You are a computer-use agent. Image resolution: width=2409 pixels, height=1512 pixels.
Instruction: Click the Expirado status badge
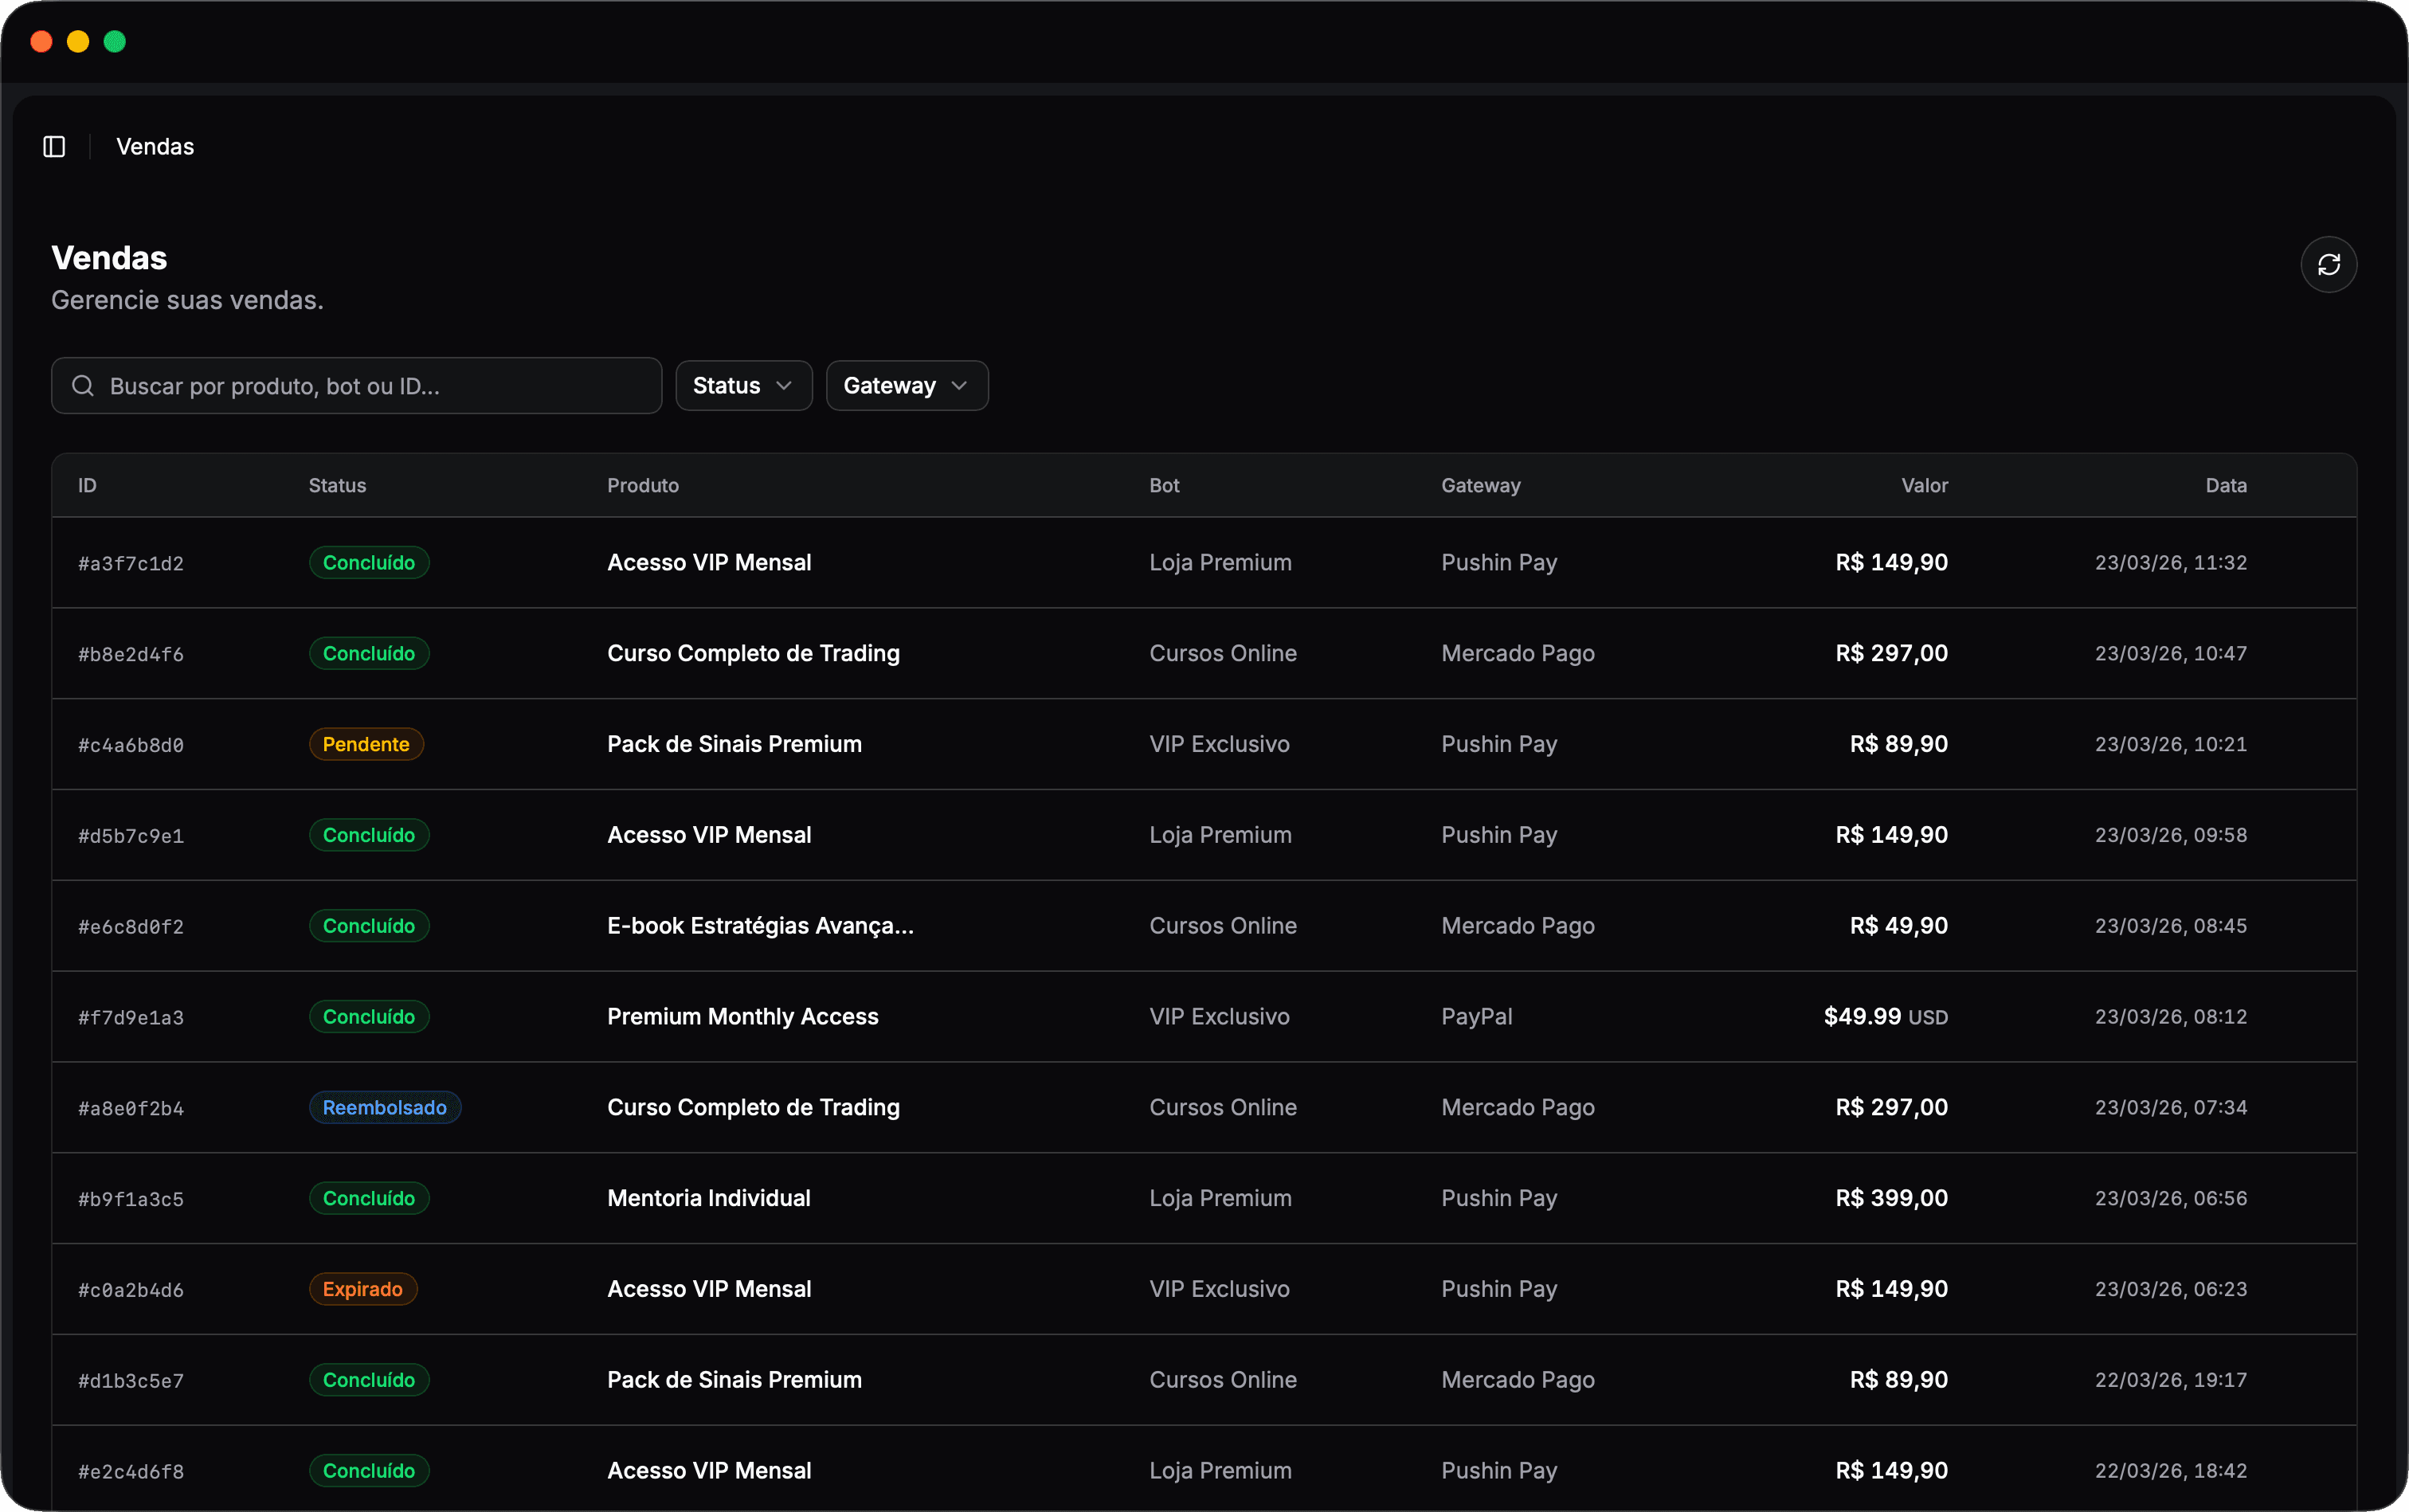click(x=362, y=1290)
